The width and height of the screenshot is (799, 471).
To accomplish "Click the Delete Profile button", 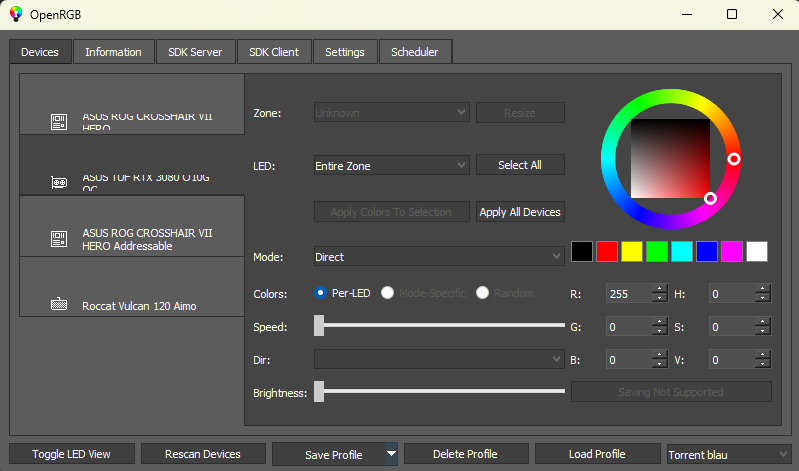I will (x=466, y=454).
